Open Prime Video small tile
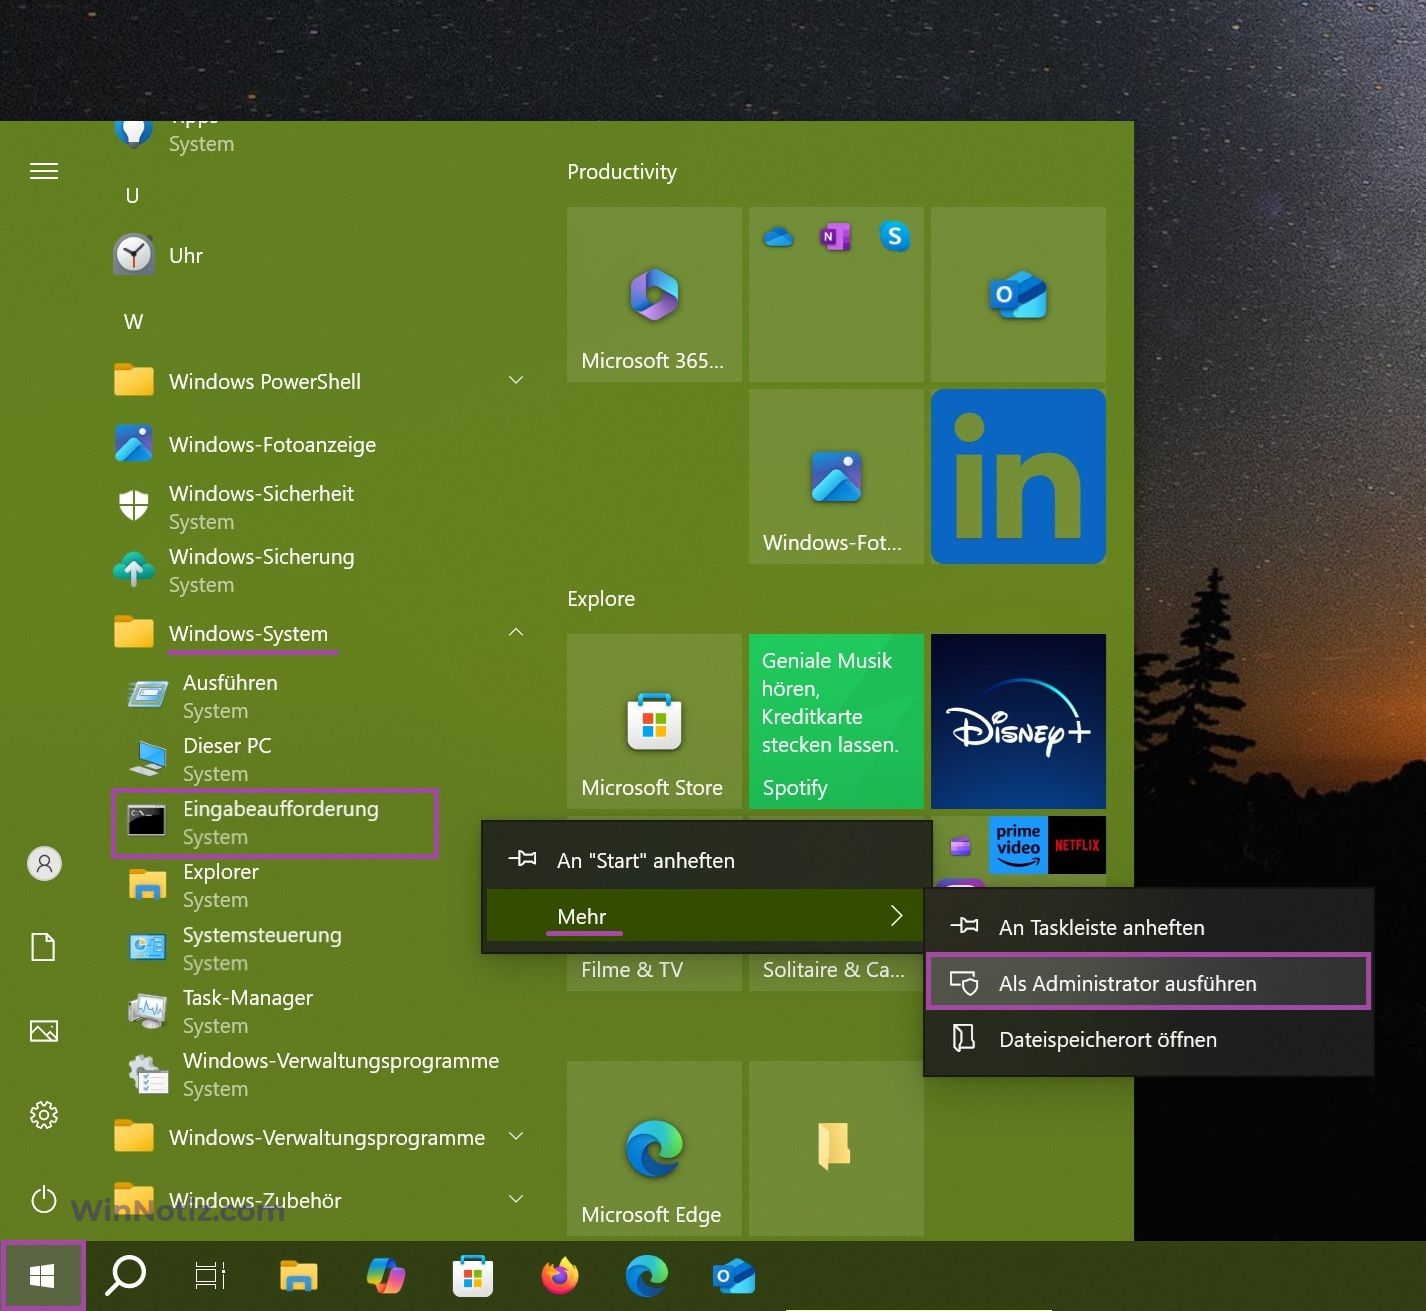Image resolution: width=1426 pixels, height=1311 pixels. [1018, 845]
